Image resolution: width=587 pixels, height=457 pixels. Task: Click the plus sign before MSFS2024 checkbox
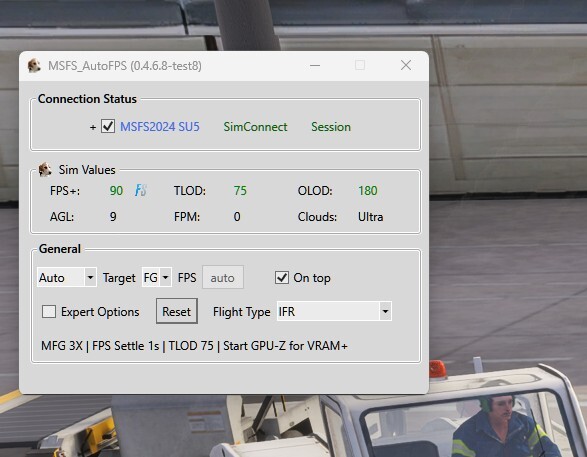[93, 128]
